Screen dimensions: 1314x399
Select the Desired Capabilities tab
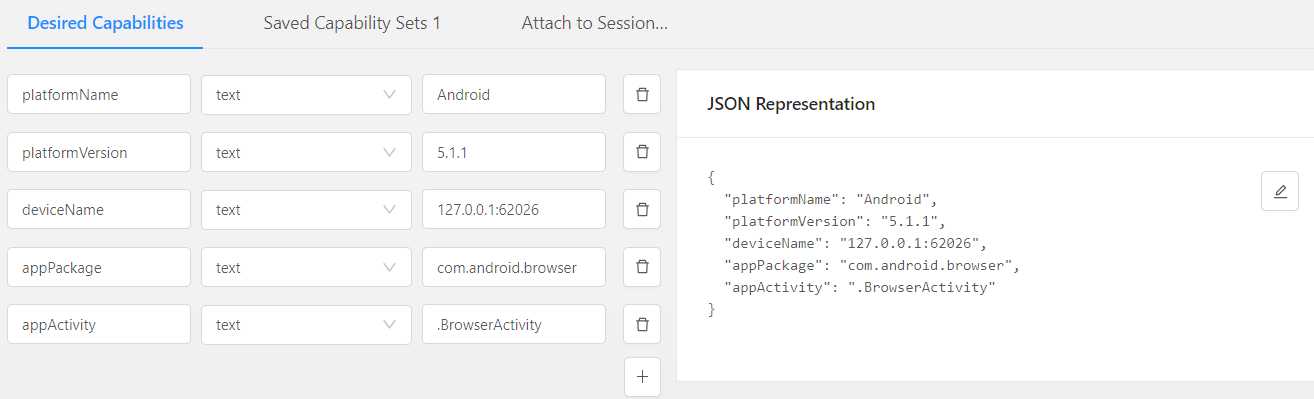(x=105, y=24)
